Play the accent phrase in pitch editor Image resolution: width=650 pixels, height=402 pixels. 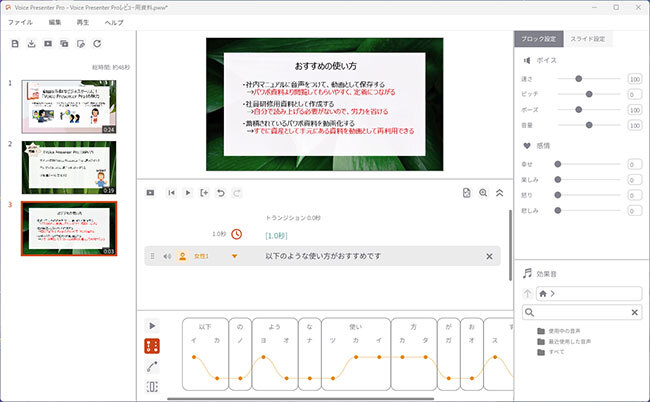(x=152, y=326)
